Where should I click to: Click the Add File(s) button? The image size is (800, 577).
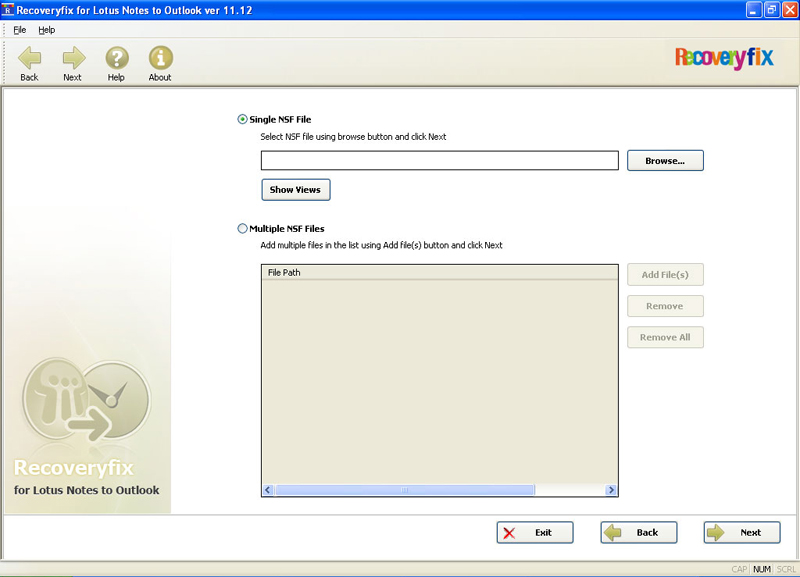[x=665, y=275]
